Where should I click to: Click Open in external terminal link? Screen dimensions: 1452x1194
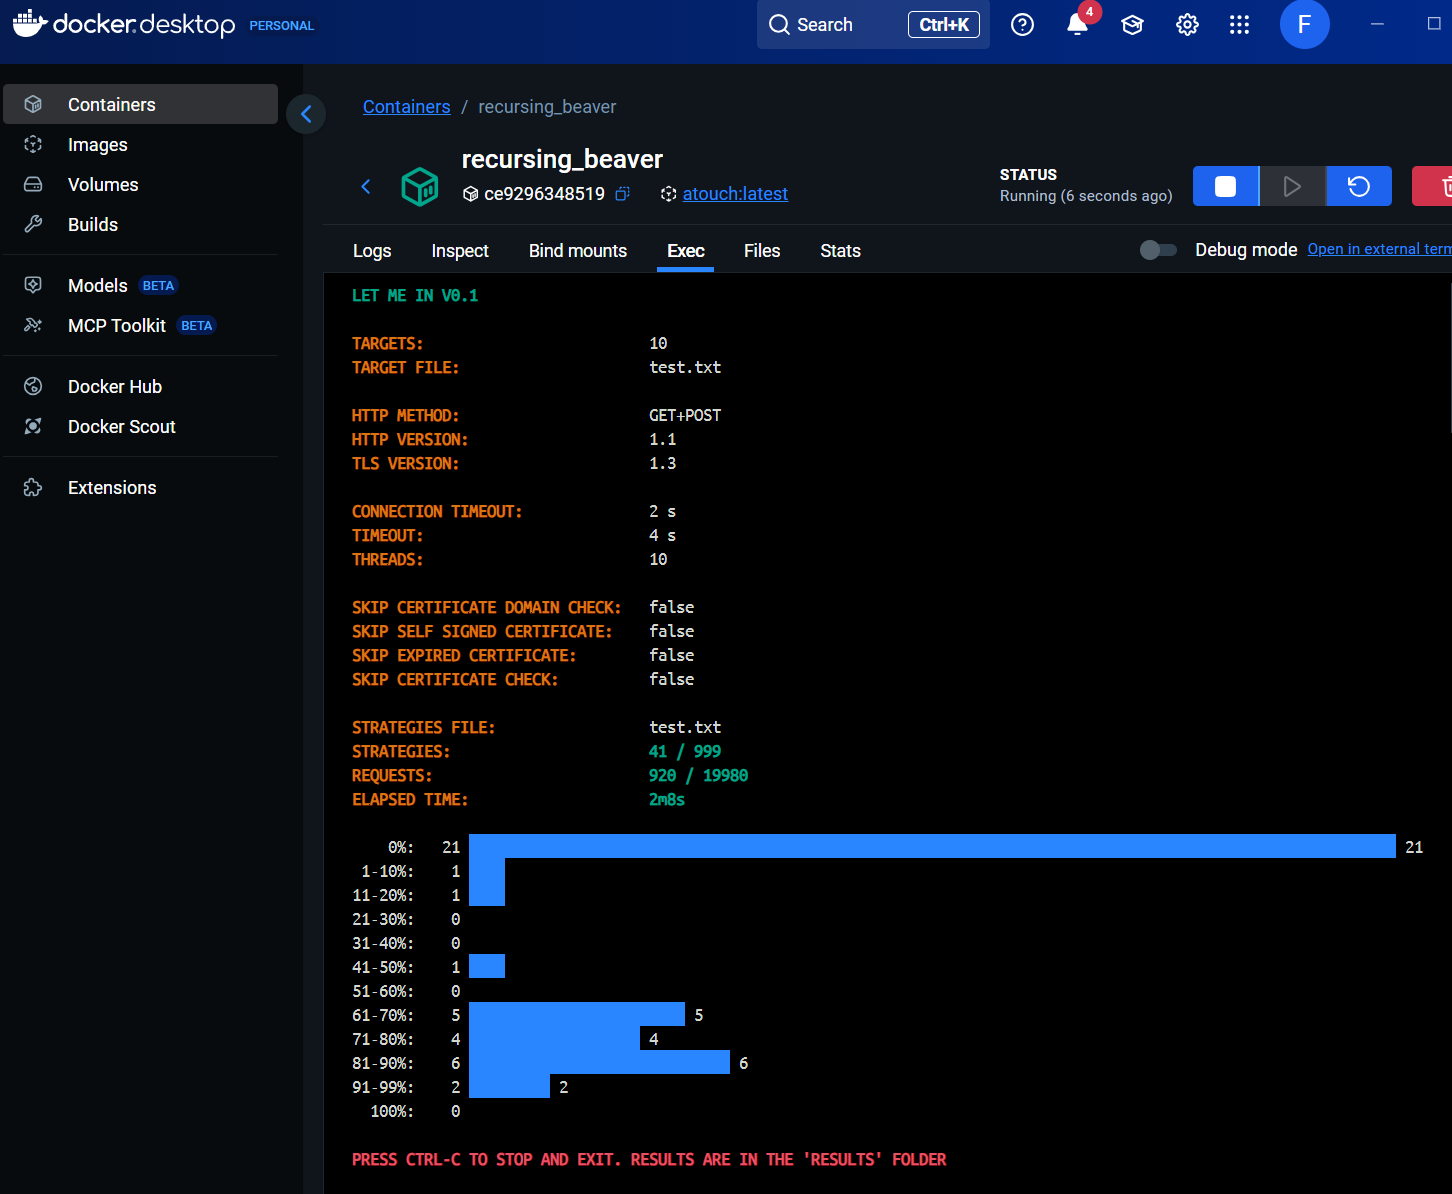[1379, 249]
